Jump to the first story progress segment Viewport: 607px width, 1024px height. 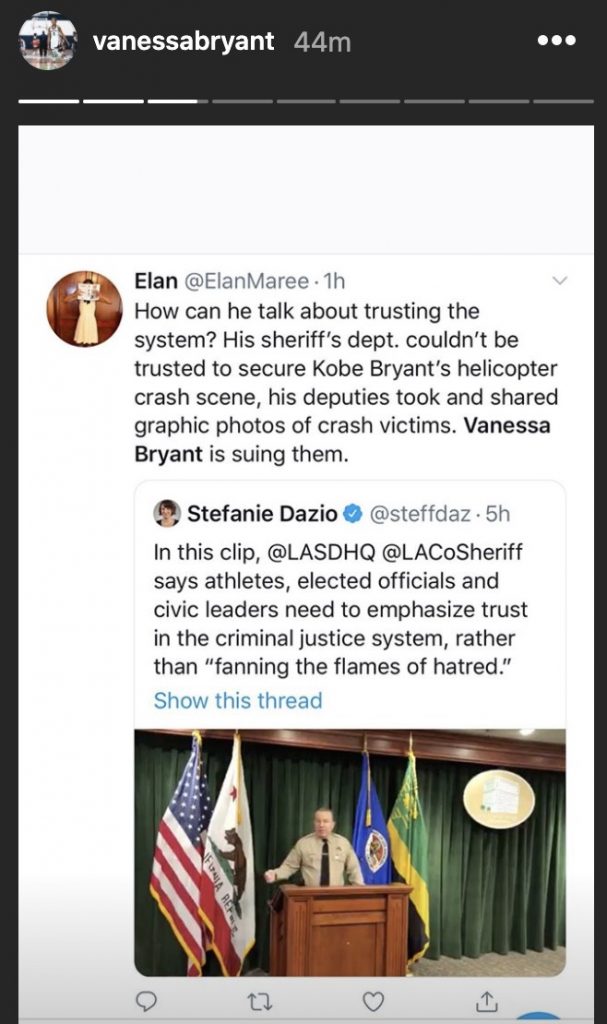tap(48, 101)
